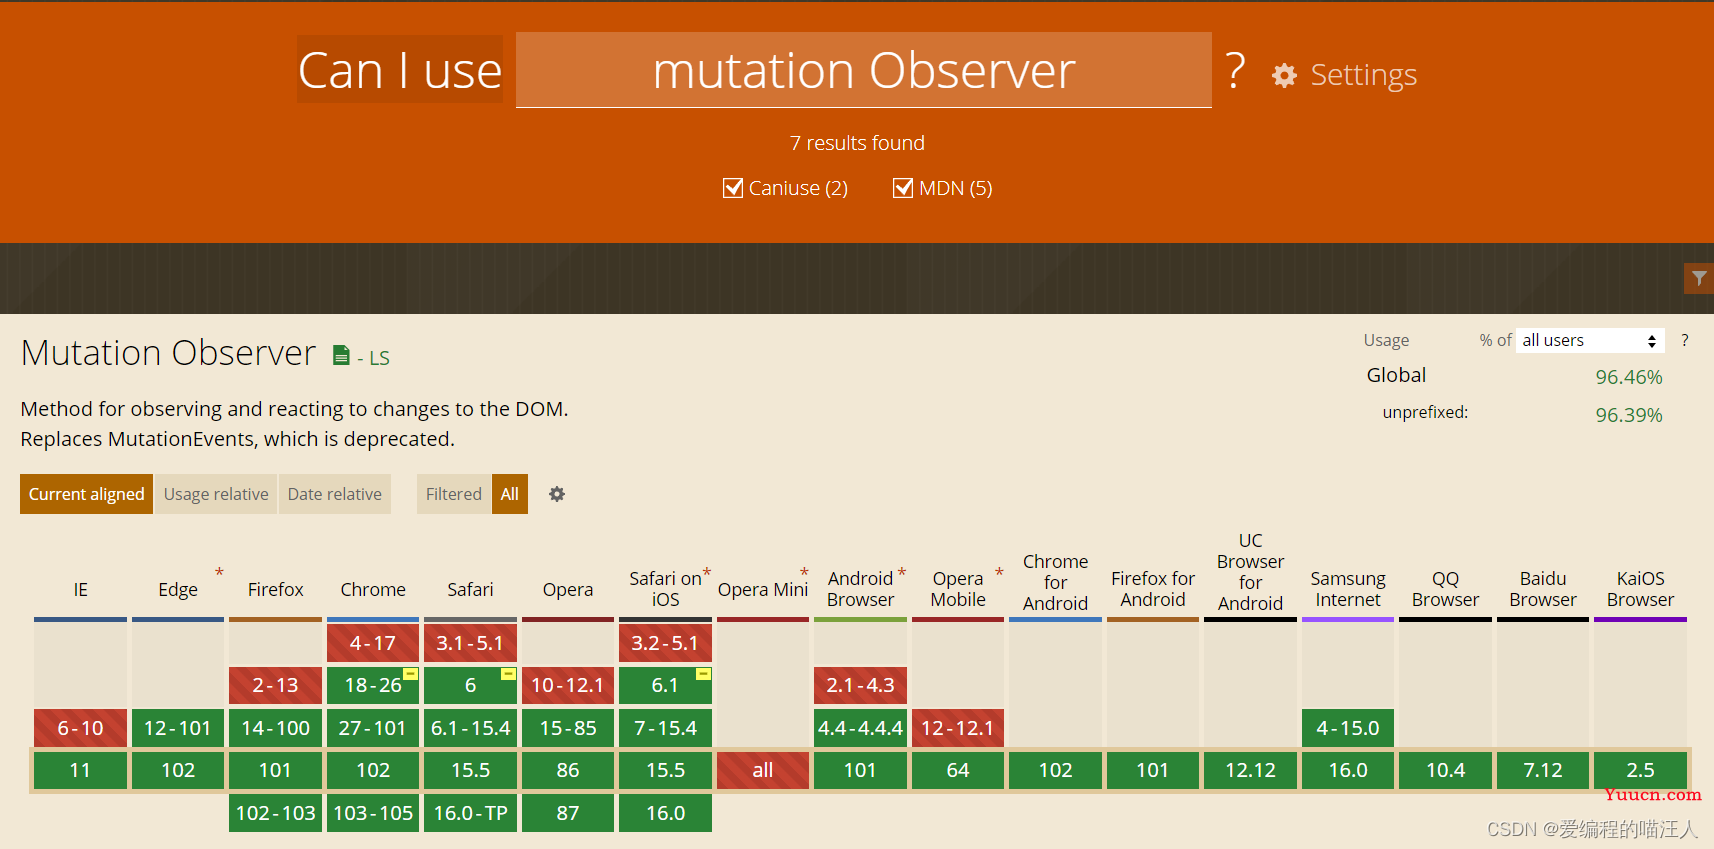Show note flag on Chrome 18-26 cell
Image resolution: width=1714 pixels, height=849 pixels.
tap(410, 673)
